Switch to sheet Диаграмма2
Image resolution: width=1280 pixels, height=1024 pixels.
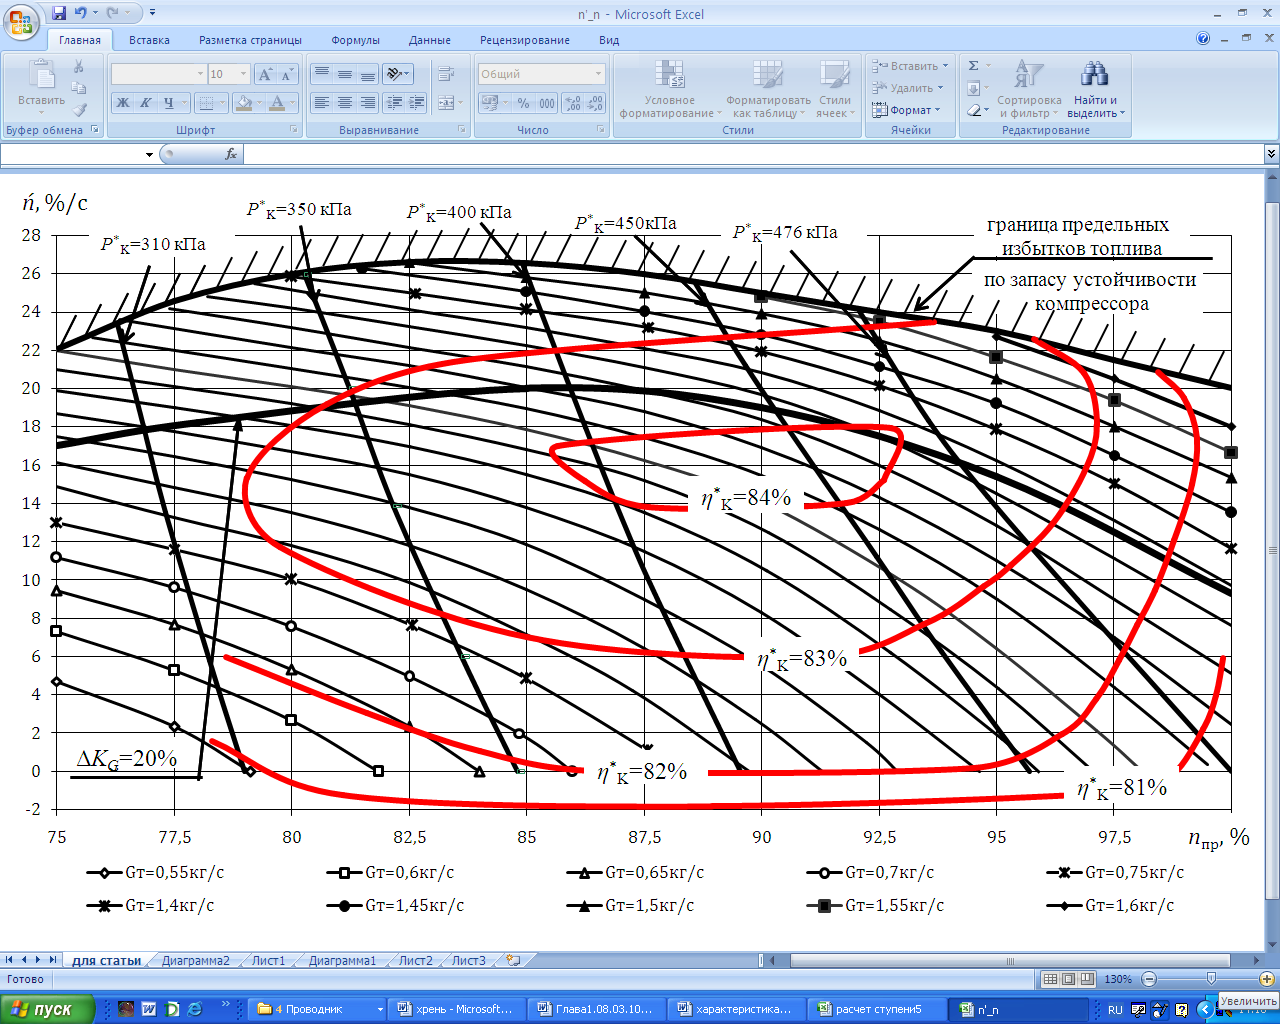195,960
